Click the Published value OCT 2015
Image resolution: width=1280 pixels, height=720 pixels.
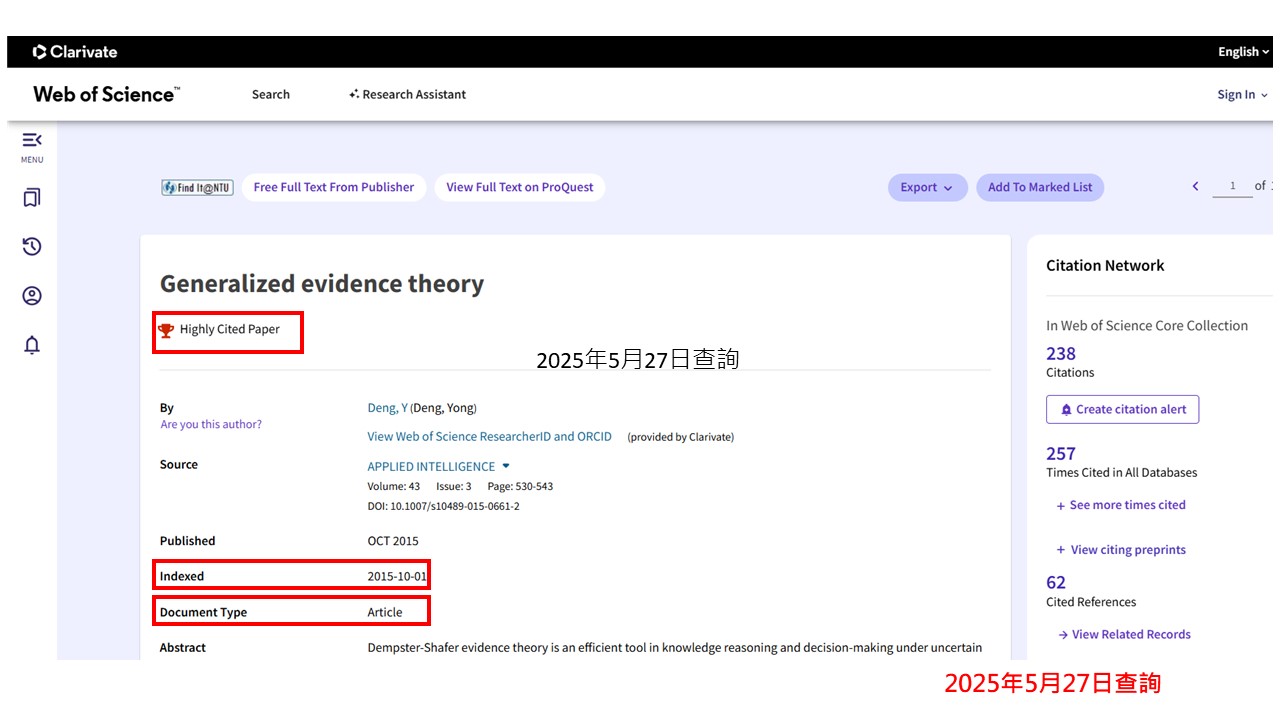[x=393, y=541]
